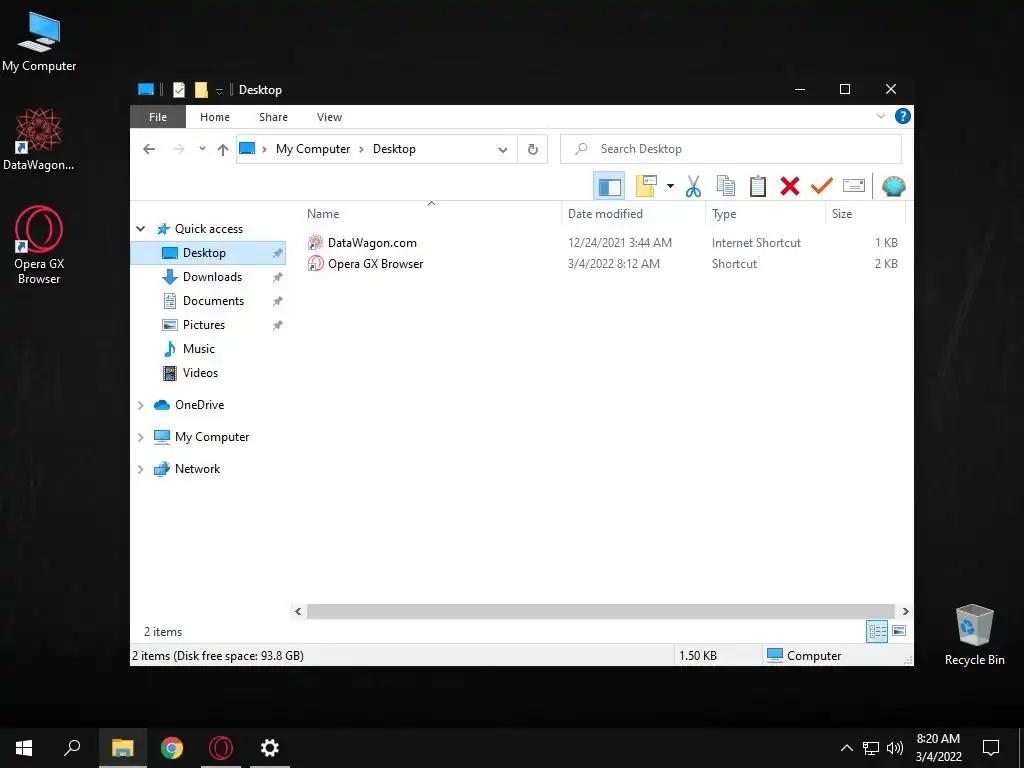Click the Copy toolbar icon

pos(726,187)
